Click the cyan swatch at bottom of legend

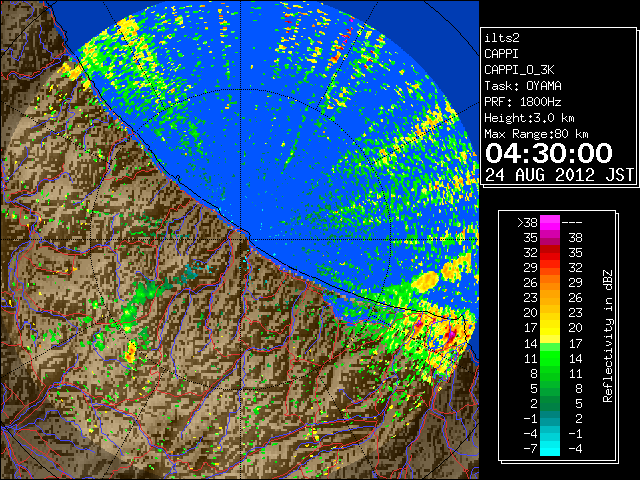550,448
